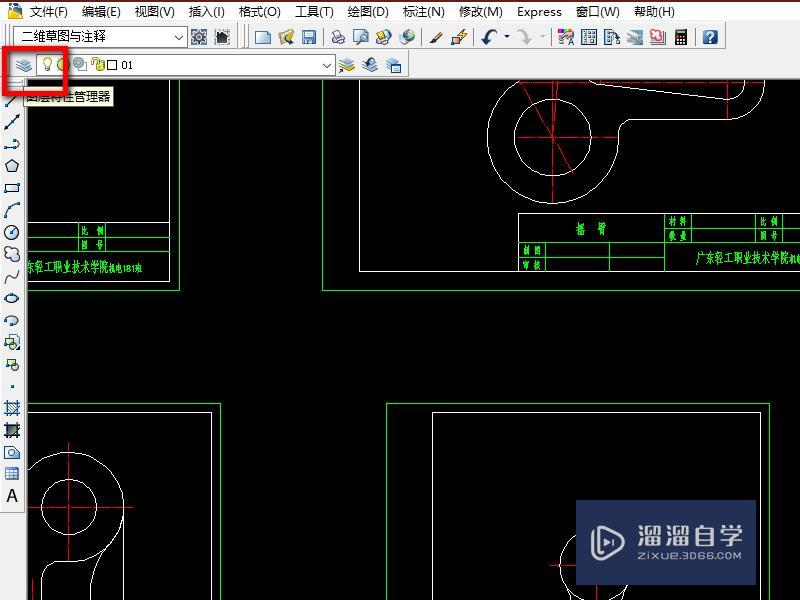The image size is (800, 600).
Task: Open the Layer Properties Manager
Action: pyautogui.click(x=23, y=65)
